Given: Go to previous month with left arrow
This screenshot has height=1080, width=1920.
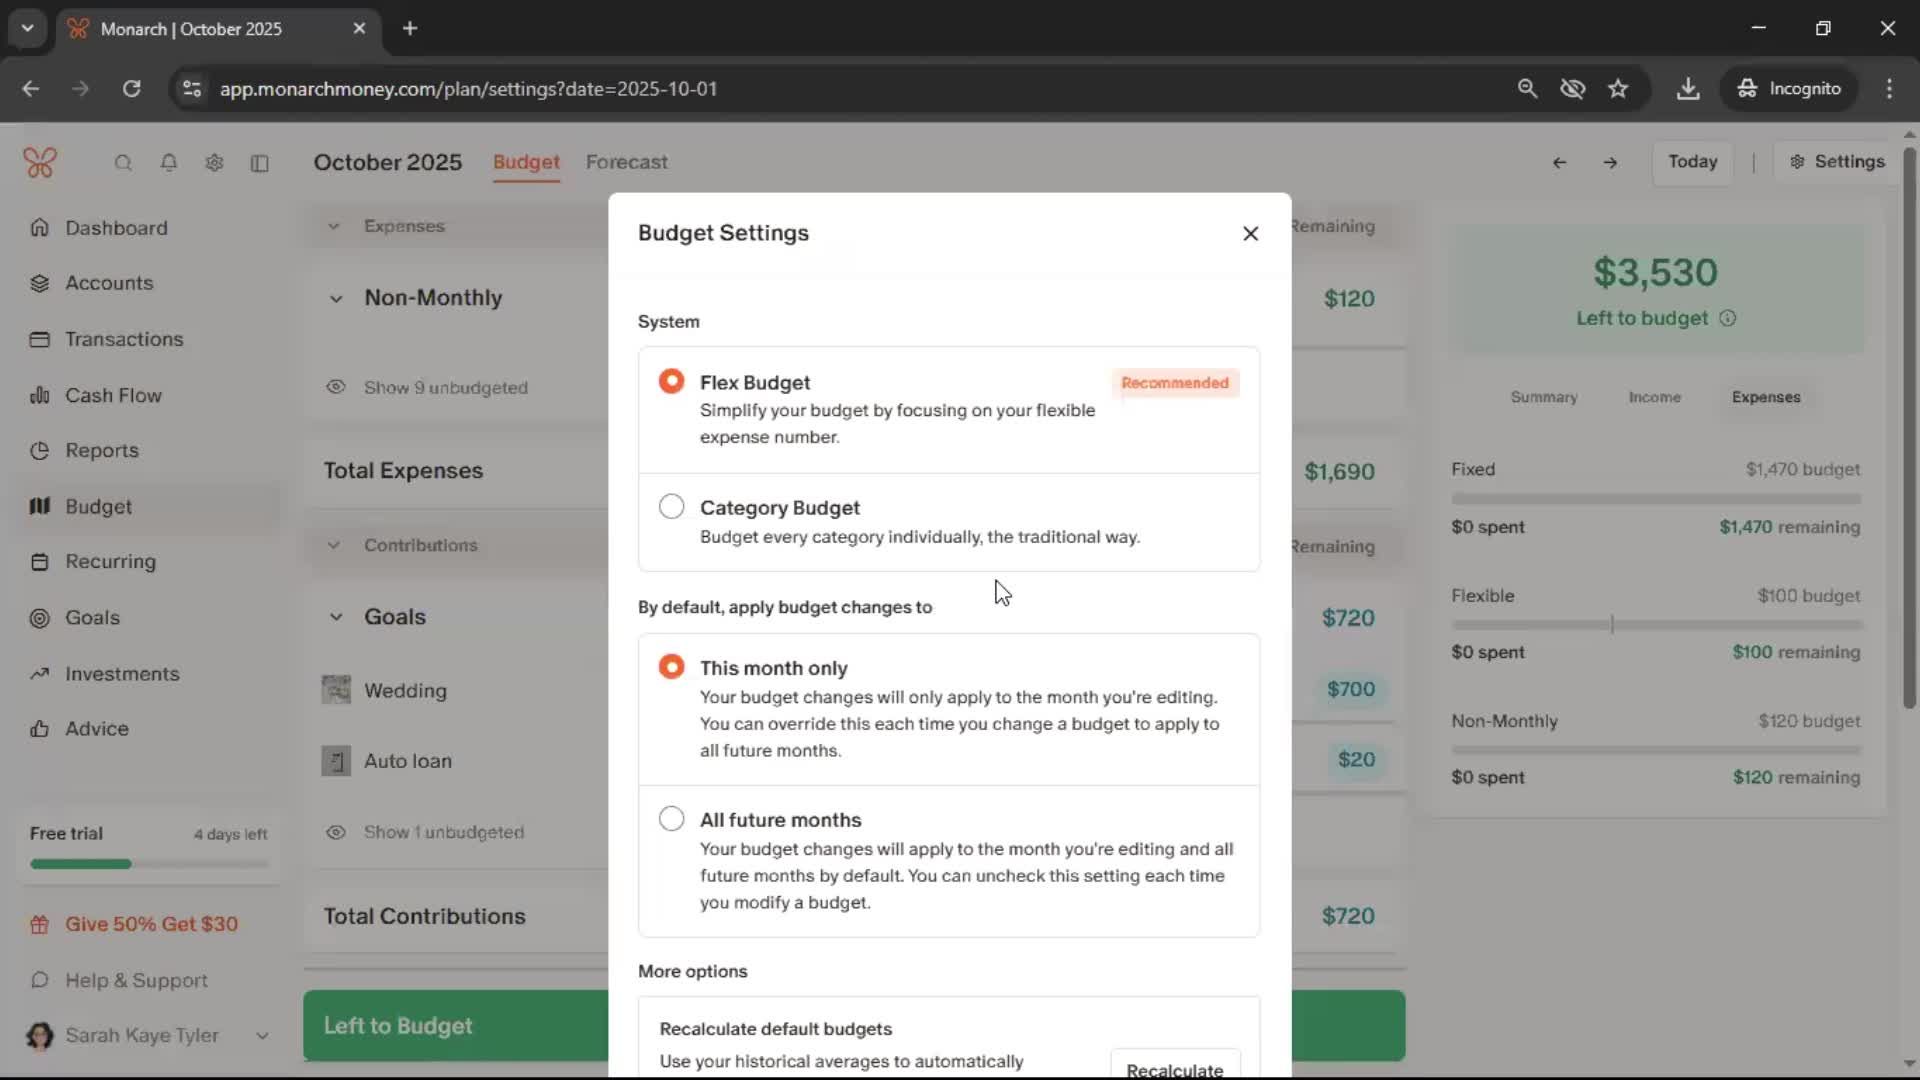Looking at the screenshot, I should [x=1559, y=162].
